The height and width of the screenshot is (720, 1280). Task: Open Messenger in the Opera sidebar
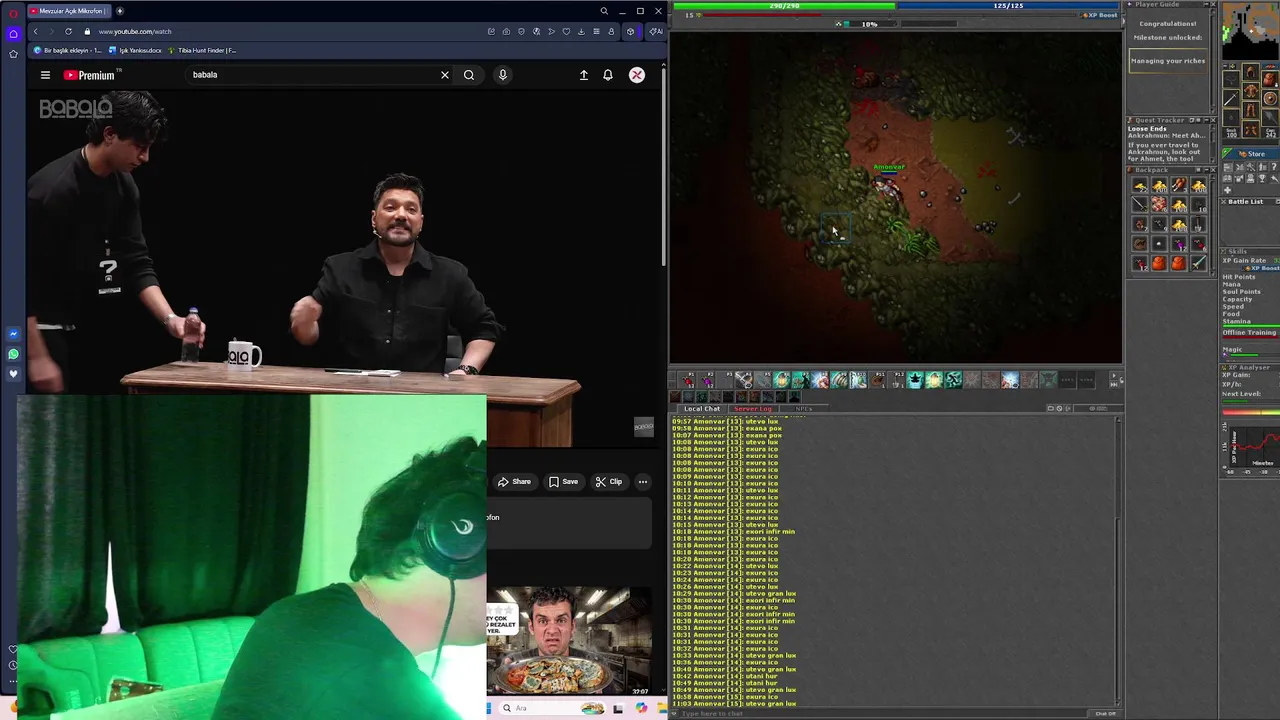tap(13, 334)
